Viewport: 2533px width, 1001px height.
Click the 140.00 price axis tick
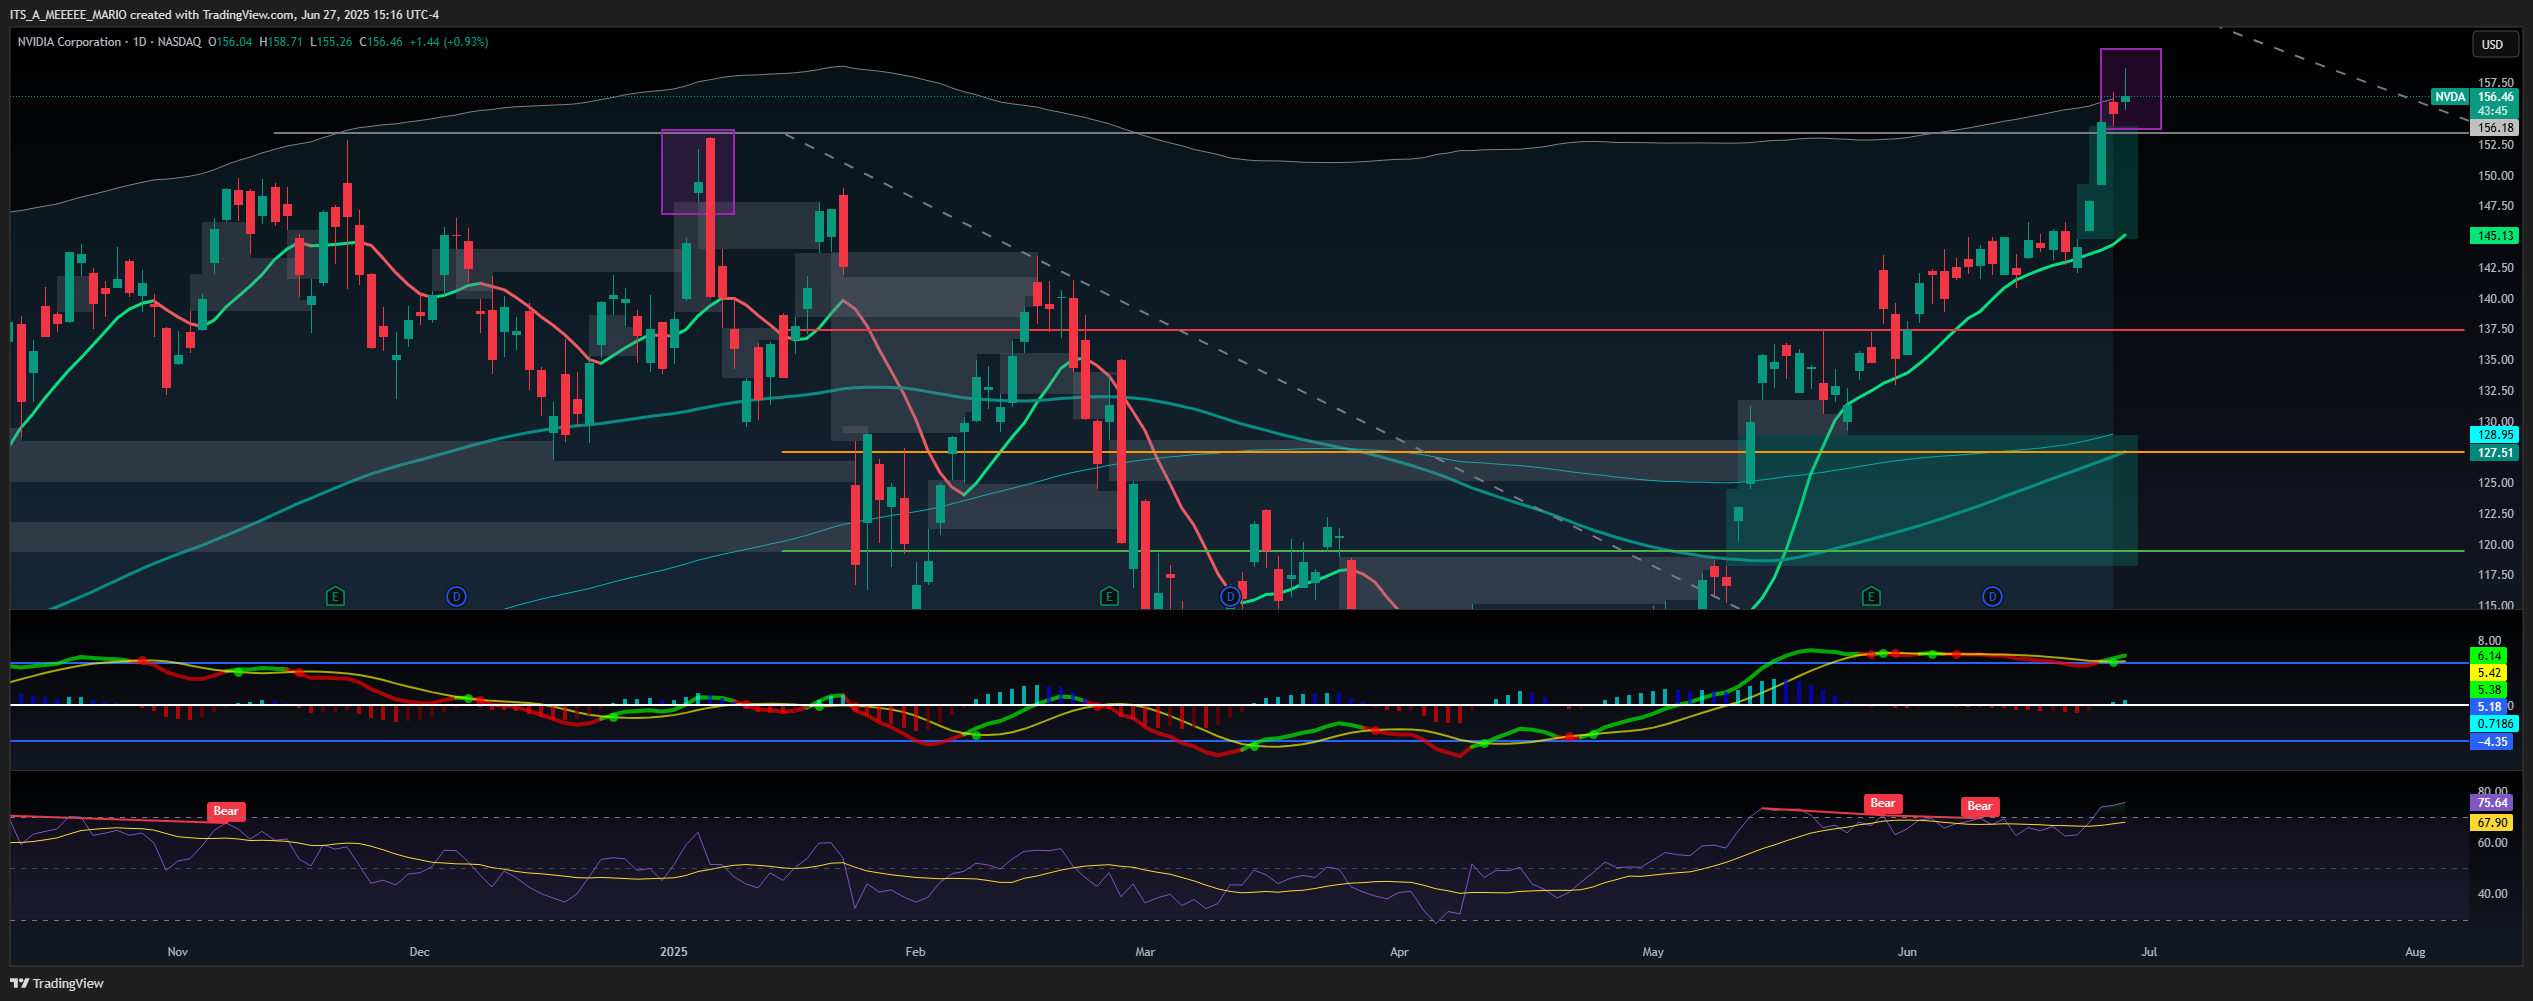[x=2495, y=299]
